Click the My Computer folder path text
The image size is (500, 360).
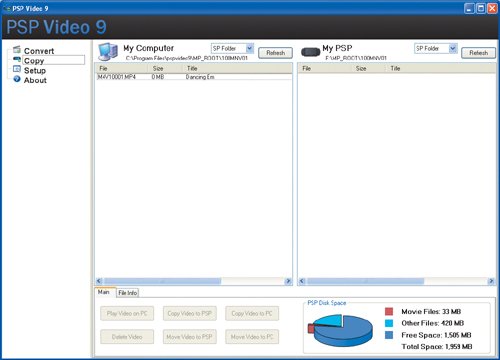tap(187, 58)
